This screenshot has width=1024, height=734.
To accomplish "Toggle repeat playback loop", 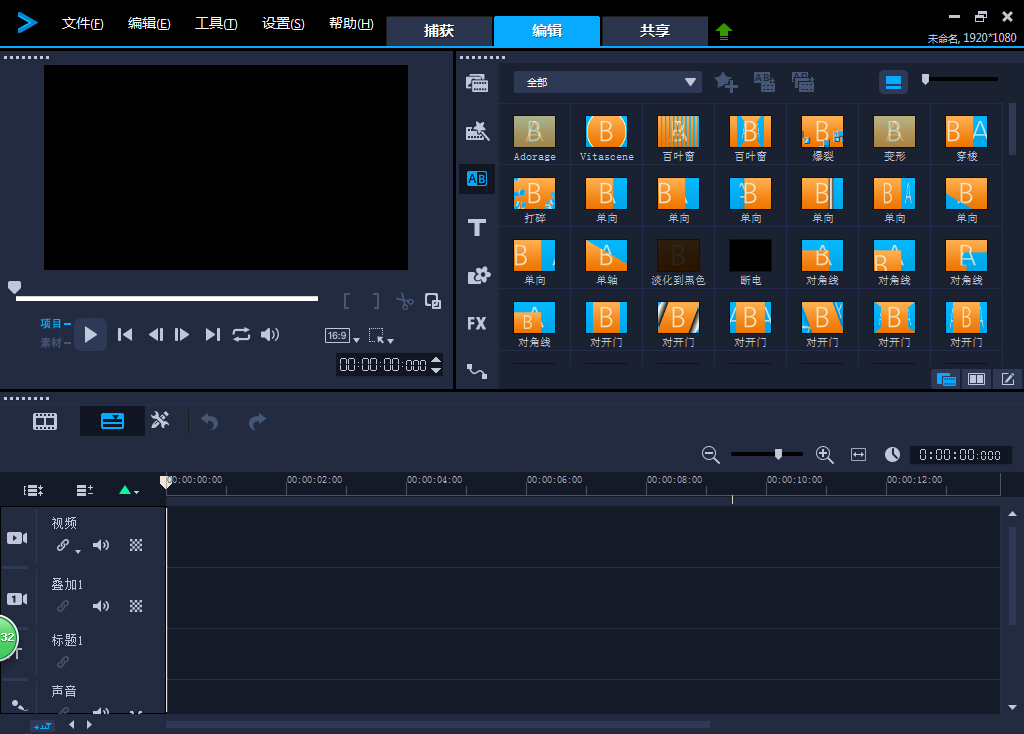I will (241, 334).
